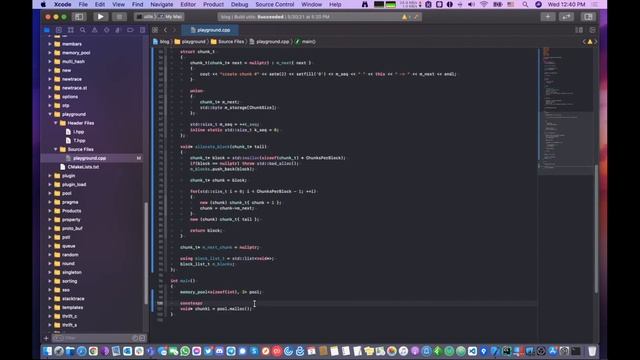Toggle the navigator sidebar visibility
This screenshot has height=360, width=640.
tap(79, 17)
